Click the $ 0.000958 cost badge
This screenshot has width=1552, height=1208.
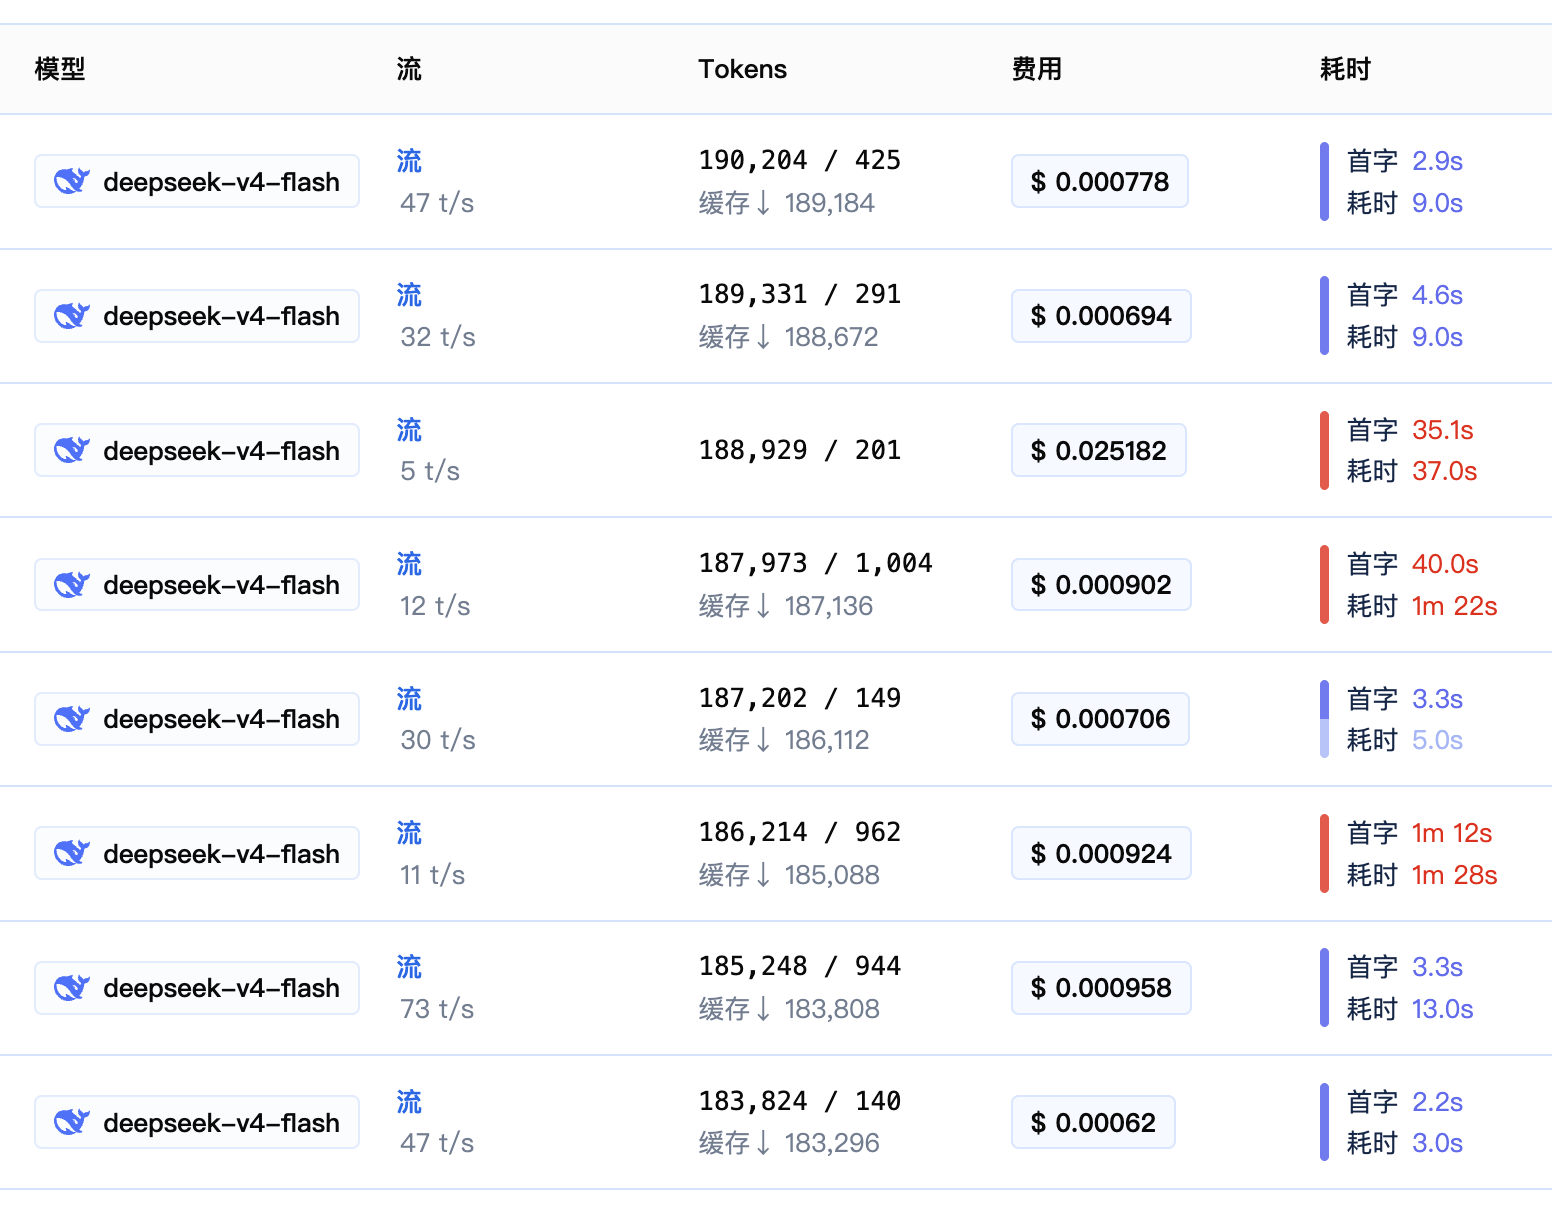coord(1101,987)
